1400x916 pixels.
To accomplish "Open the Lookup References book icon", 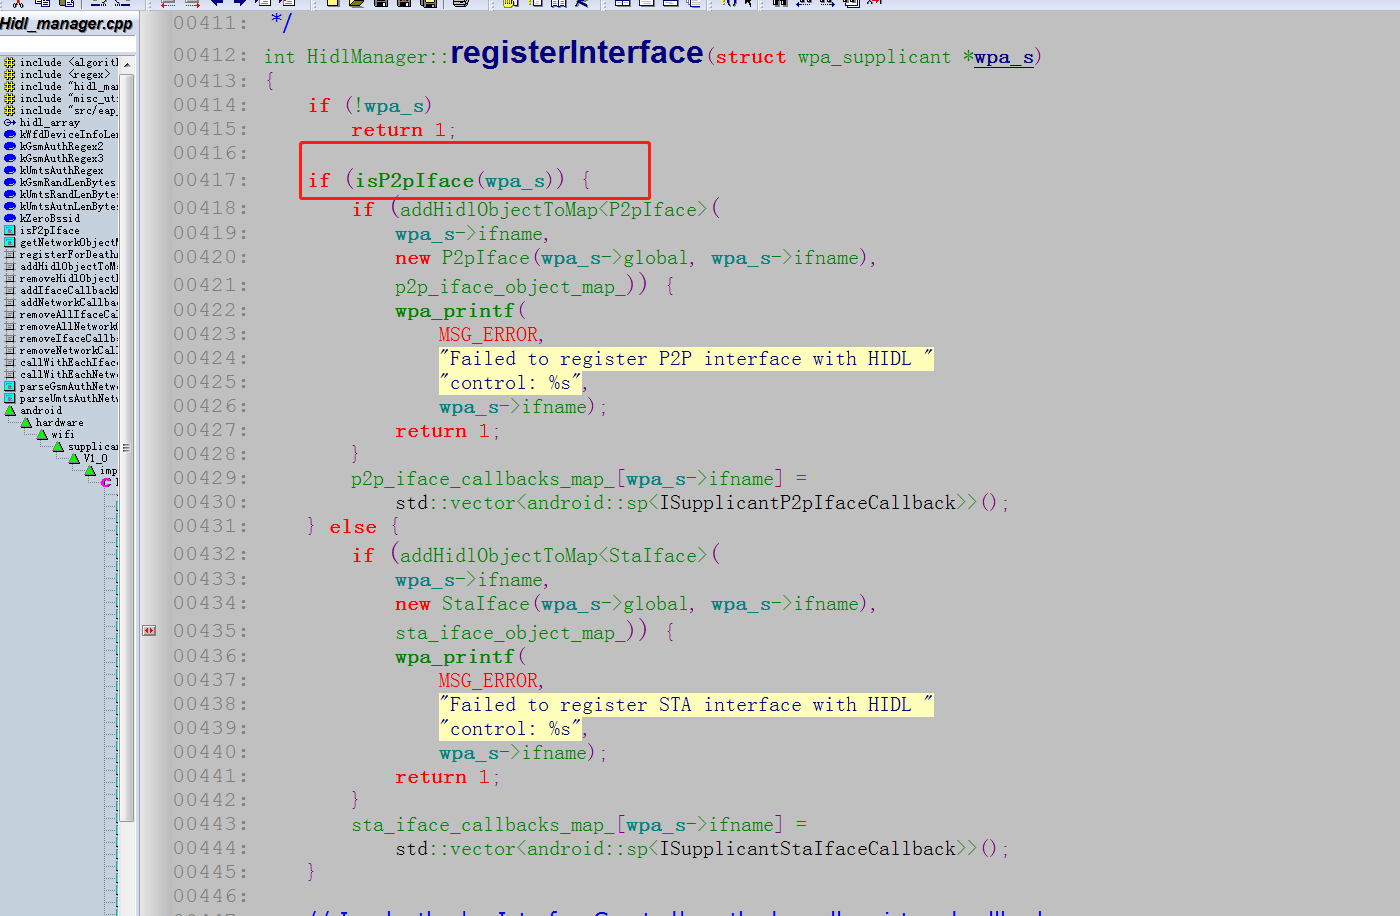I will [559, 6].
